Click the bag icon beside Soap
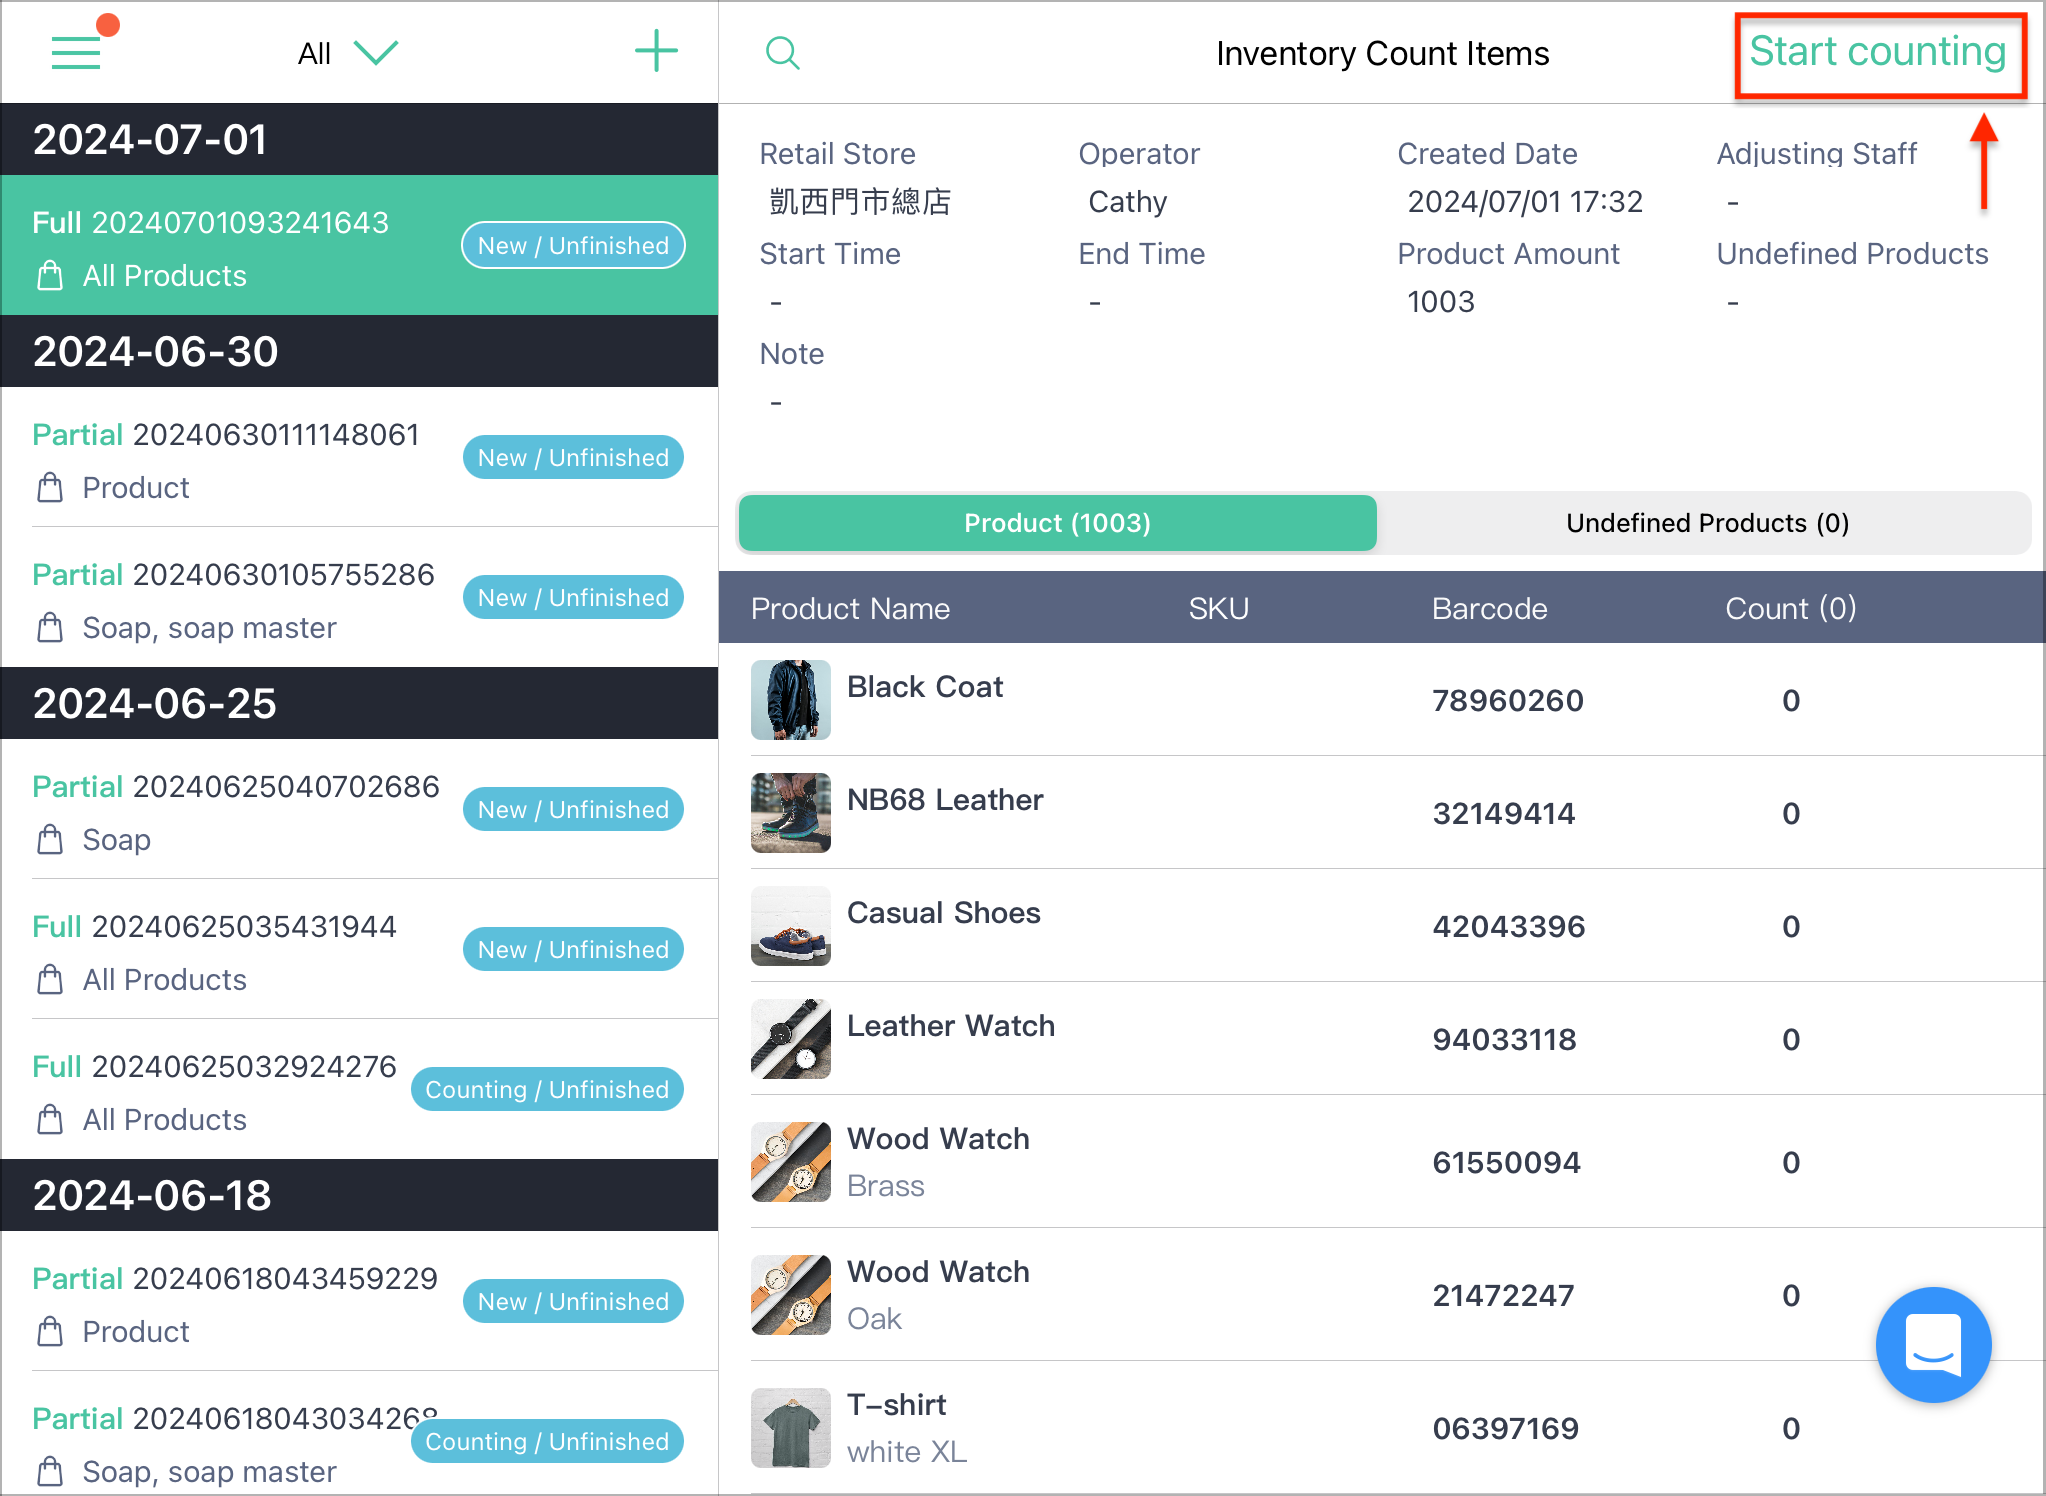This screenshot has height=1496, width=2046. 50,839
